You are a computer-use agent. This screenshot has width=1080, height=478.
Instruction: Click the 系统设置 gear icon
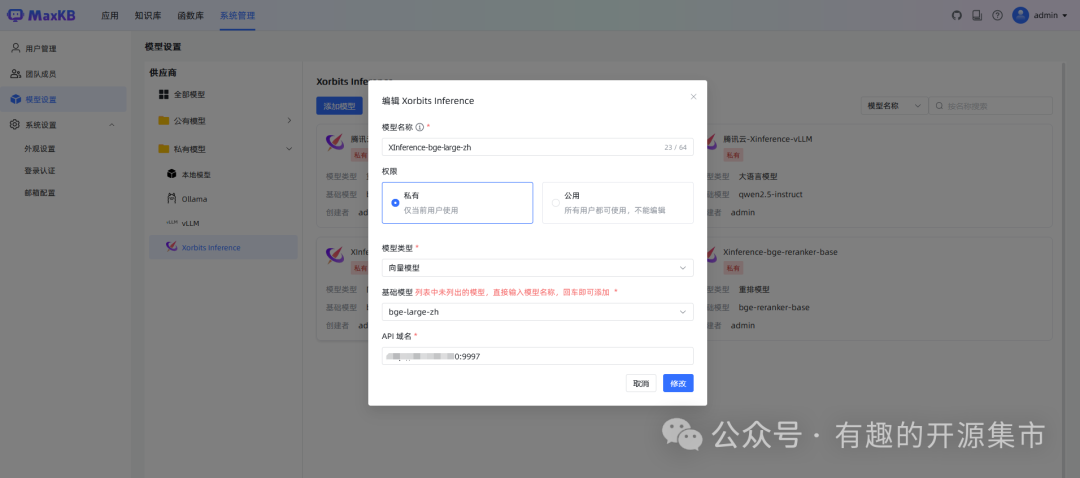(x=16, y=125)
